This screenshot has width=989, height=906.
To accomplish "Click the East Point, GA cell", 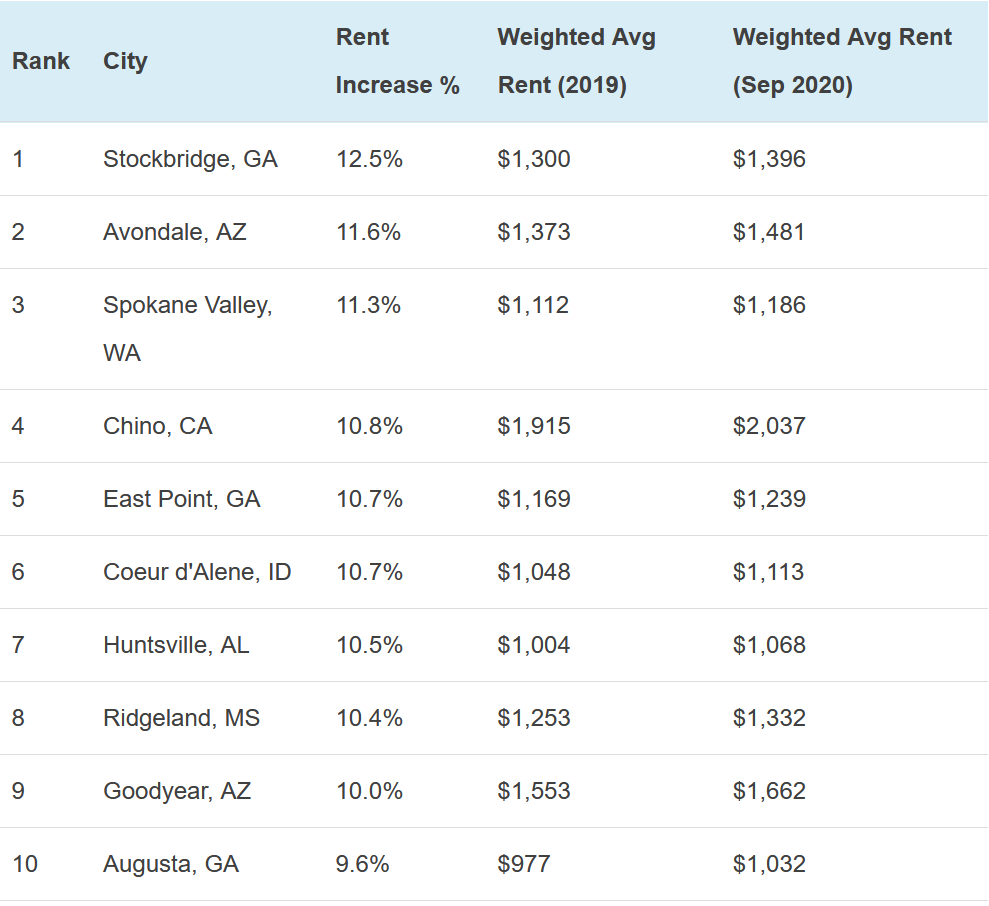I will (181, 499).
